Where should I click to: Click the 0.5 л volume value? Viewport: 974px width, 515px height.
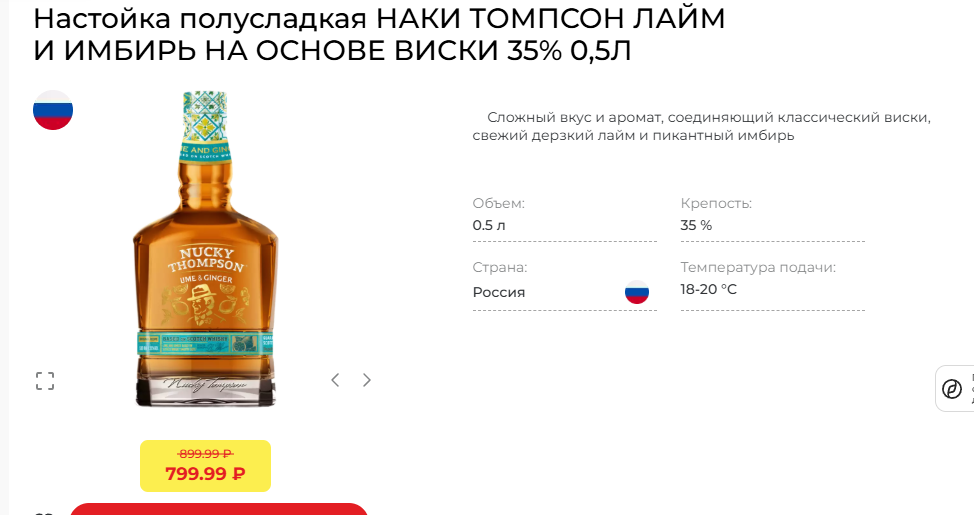point(489,225)
